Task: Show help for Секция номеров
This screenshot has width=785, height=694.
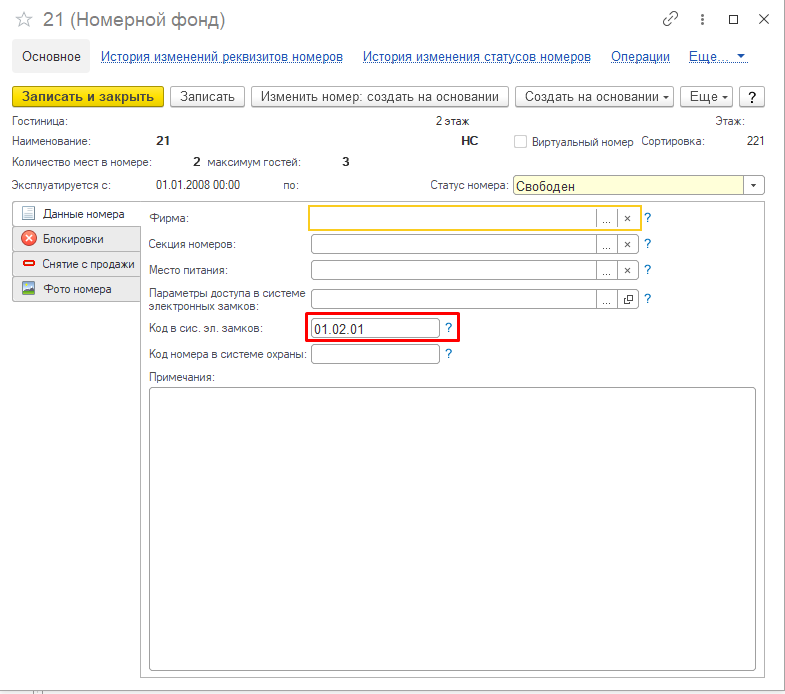Action: pos(647,244)
